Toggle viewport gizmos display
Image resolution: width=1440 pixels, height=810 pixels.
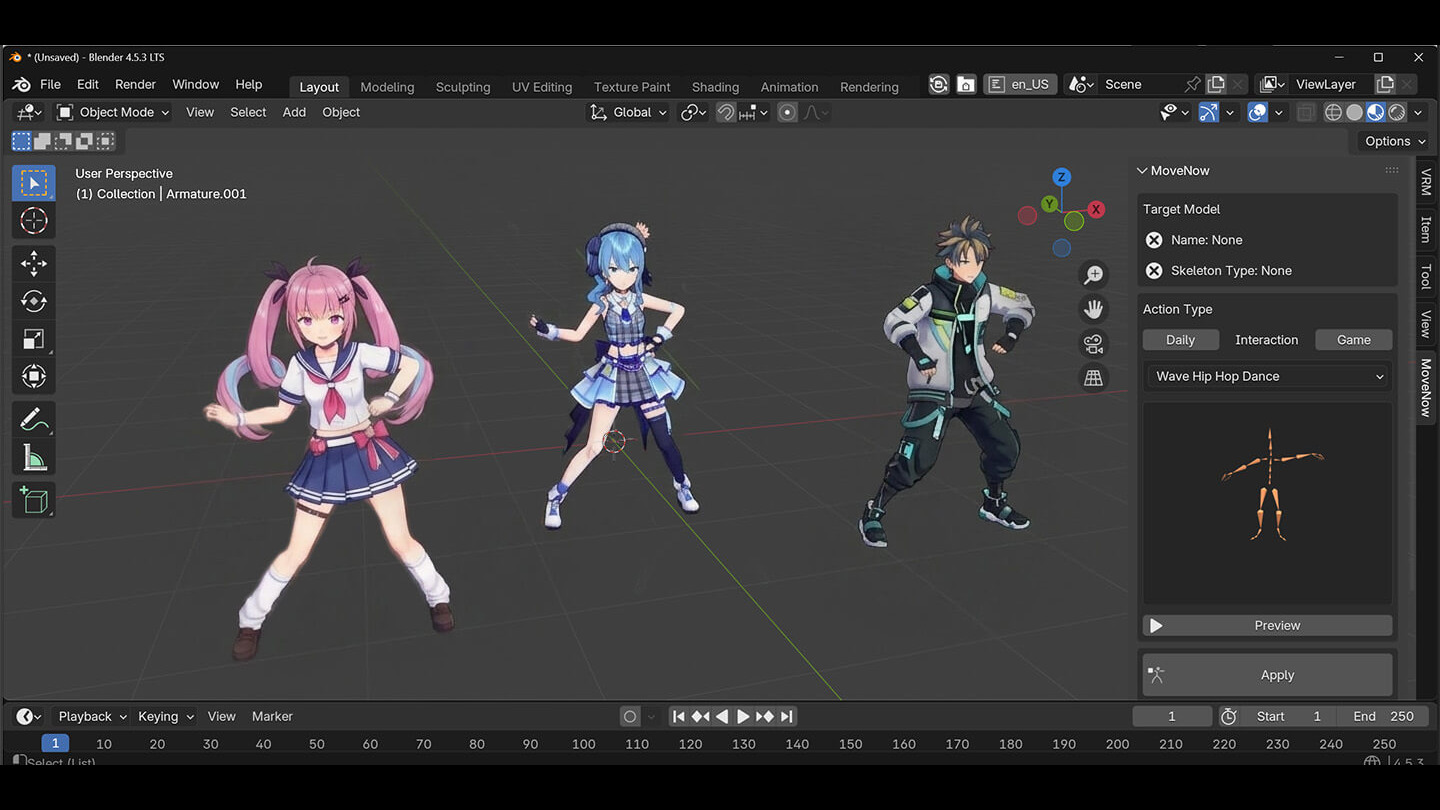click(x=1209, y=112)
